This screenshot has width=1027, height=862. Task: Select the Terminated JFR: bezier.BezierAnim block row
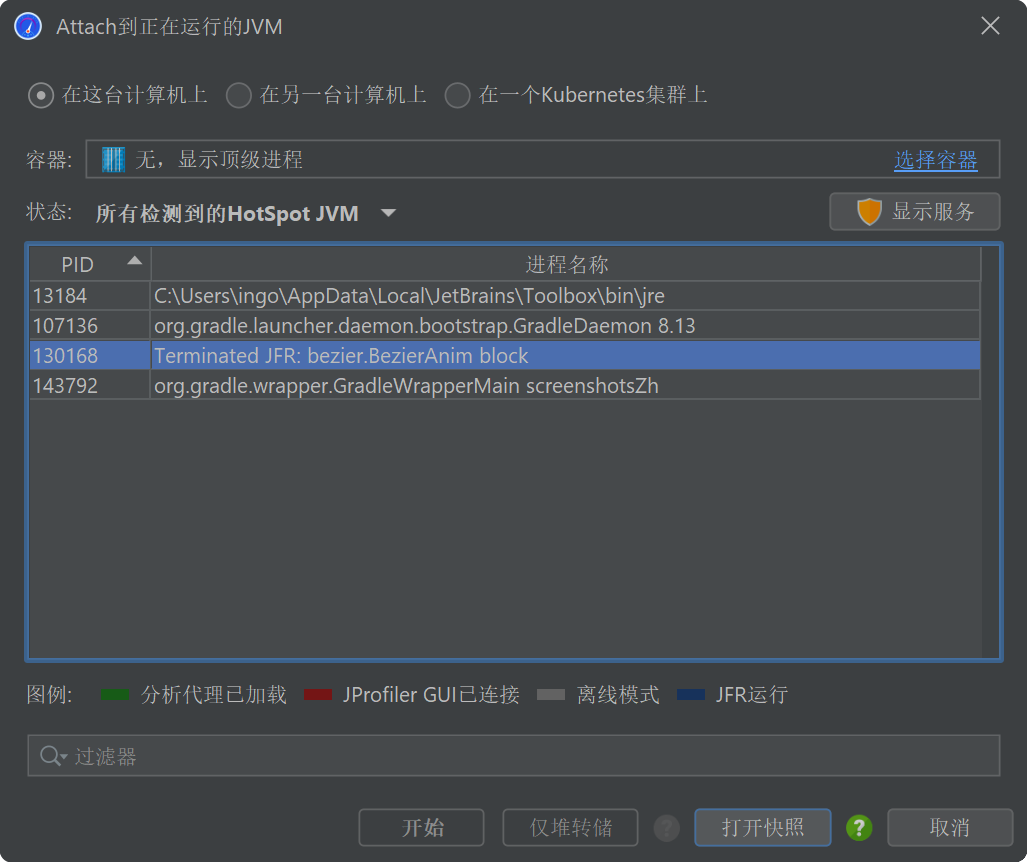pyautogui.click(x=505, y=356)
